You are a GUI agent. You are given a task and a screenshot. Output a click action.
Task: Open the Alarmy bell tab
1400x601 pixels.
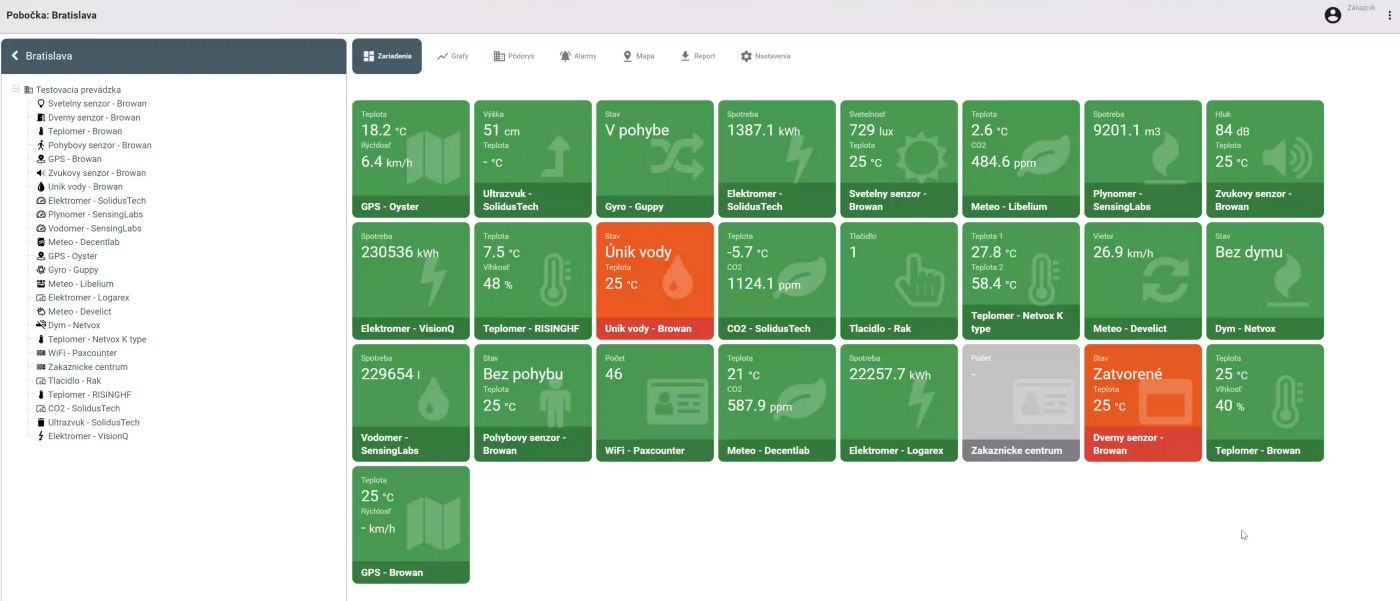pos(578,56)
